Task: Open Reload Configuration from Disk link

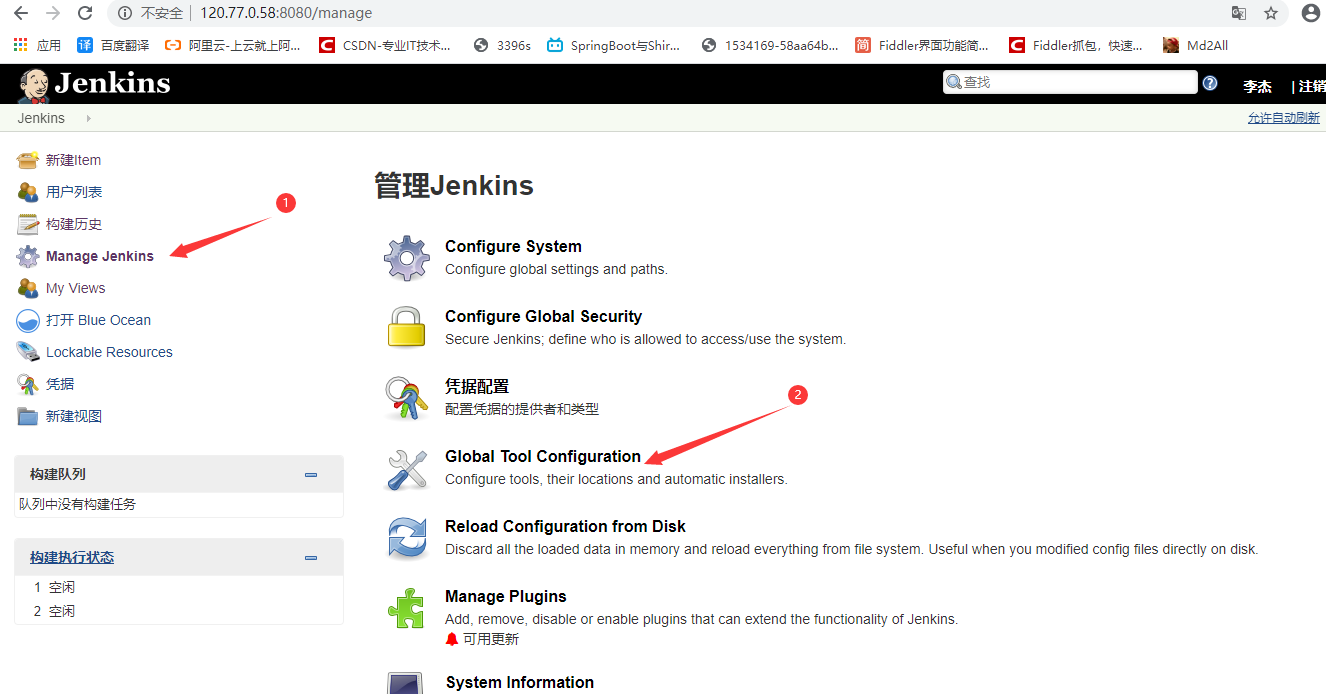Action: coord(565,527)
